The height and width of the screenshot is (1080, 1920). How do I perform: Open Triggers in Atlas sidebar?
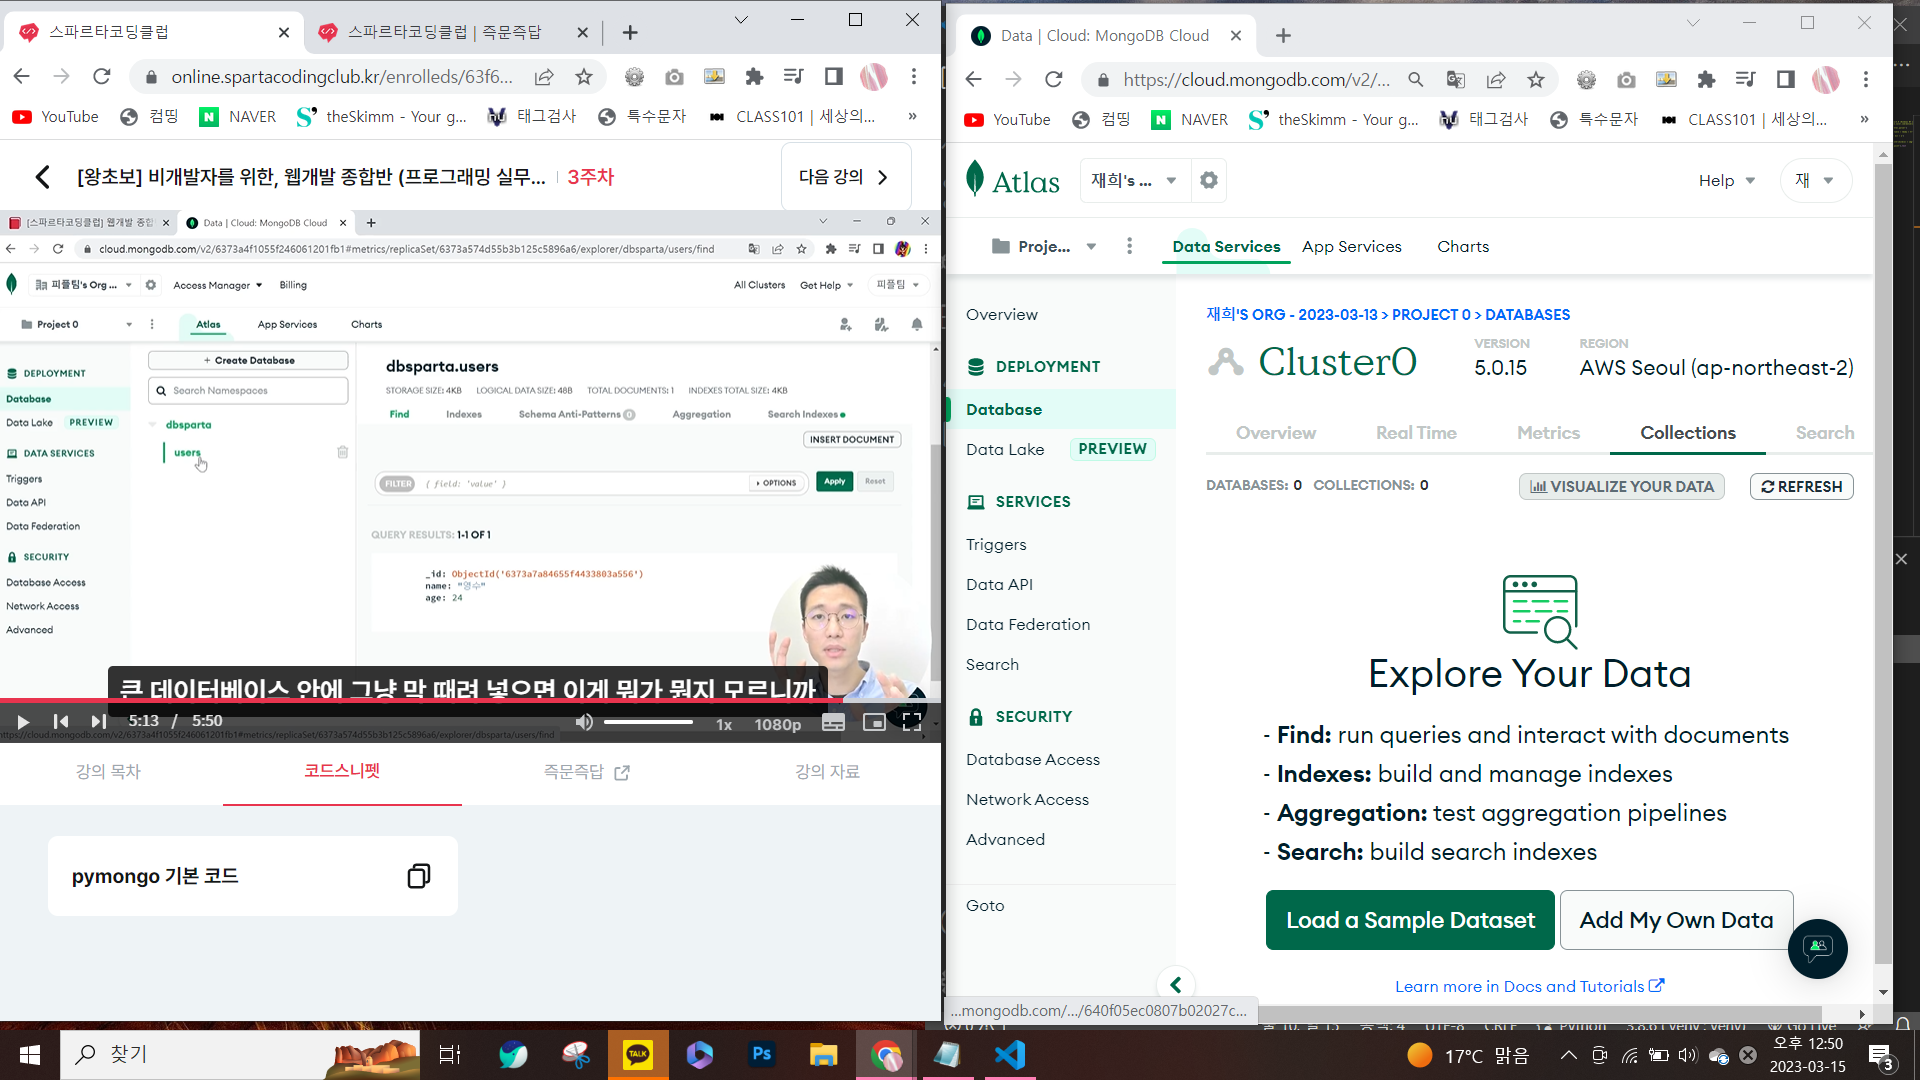click(x=996, y=545)
